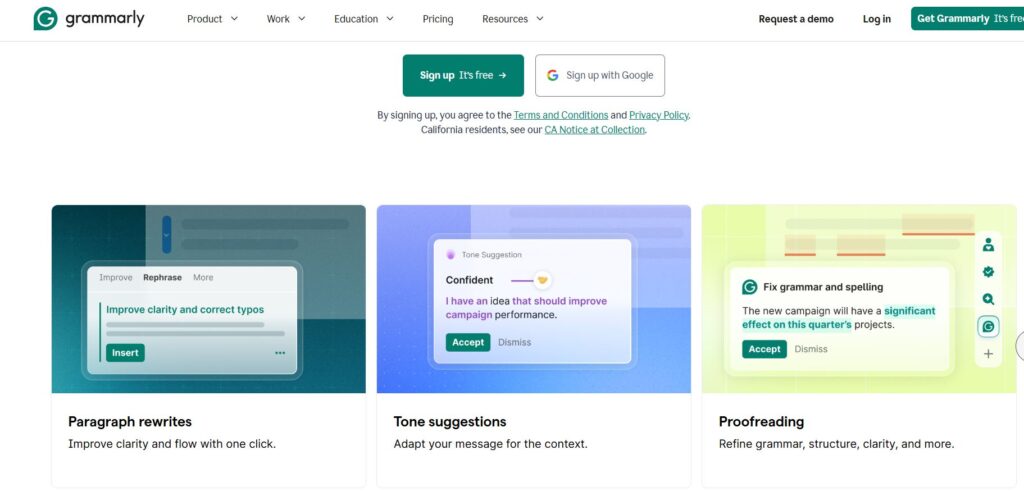Click the handshake emoji on tone slider

(542, 280)
